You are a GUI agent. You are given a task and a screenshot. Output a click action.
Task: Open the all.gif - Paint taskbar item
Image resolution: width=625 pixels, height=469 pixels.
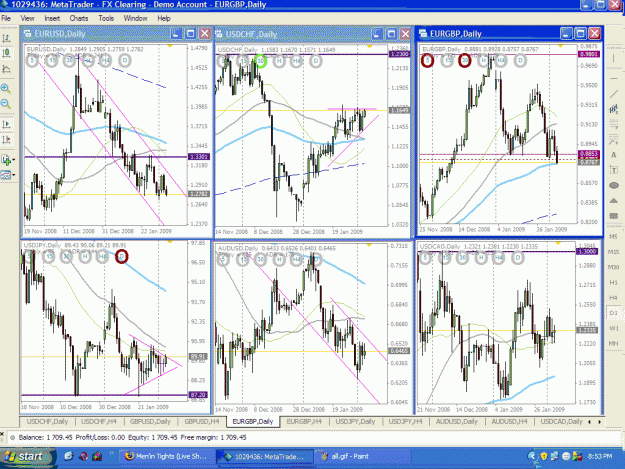363,457
